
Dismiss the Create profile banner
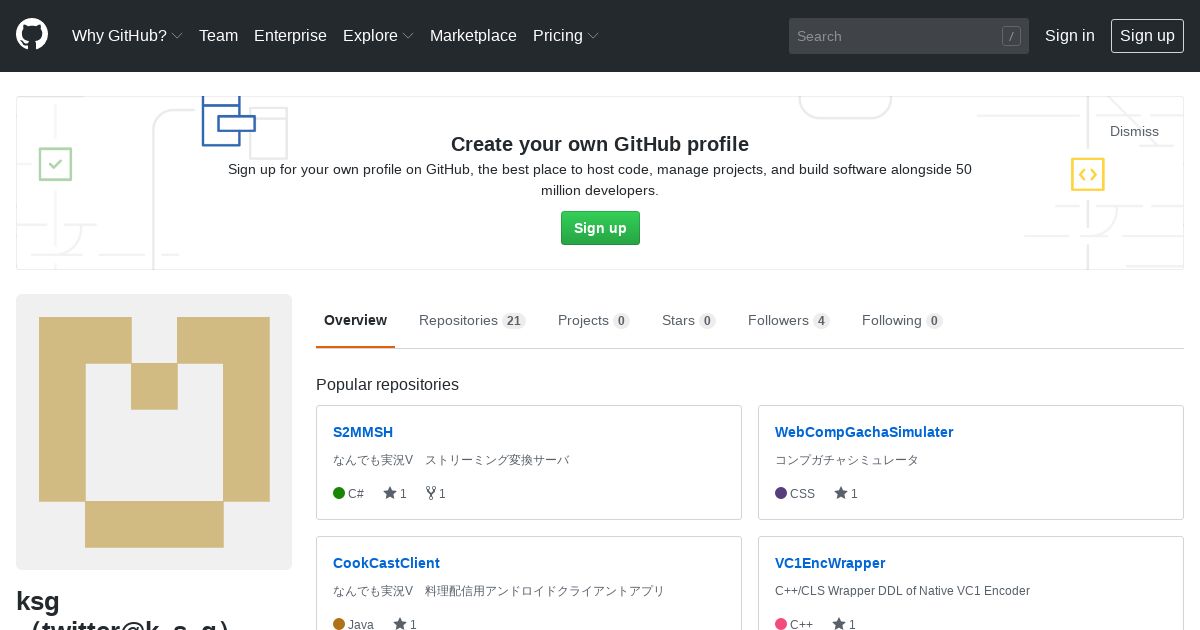point(1134,131)
